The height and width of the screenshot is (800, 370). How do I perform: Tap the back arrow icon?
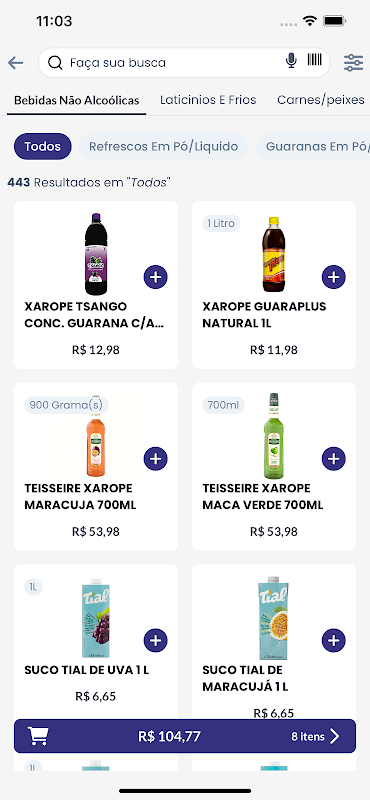(x=15, y=63)
